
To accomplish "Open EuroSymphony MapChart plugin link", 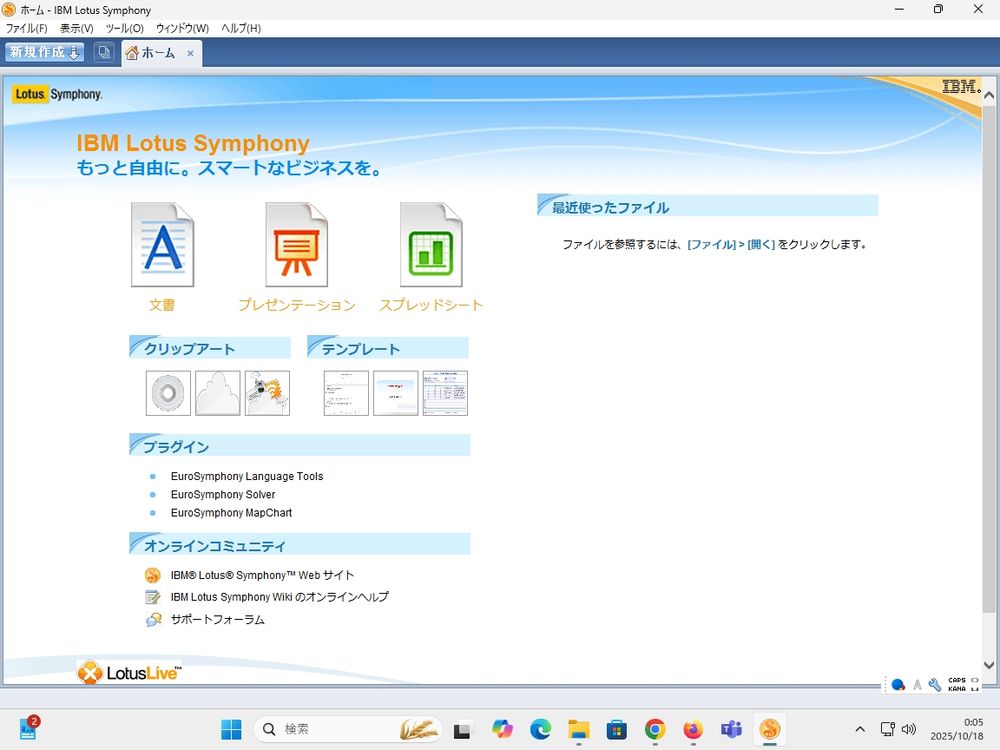I will (231, 513).
